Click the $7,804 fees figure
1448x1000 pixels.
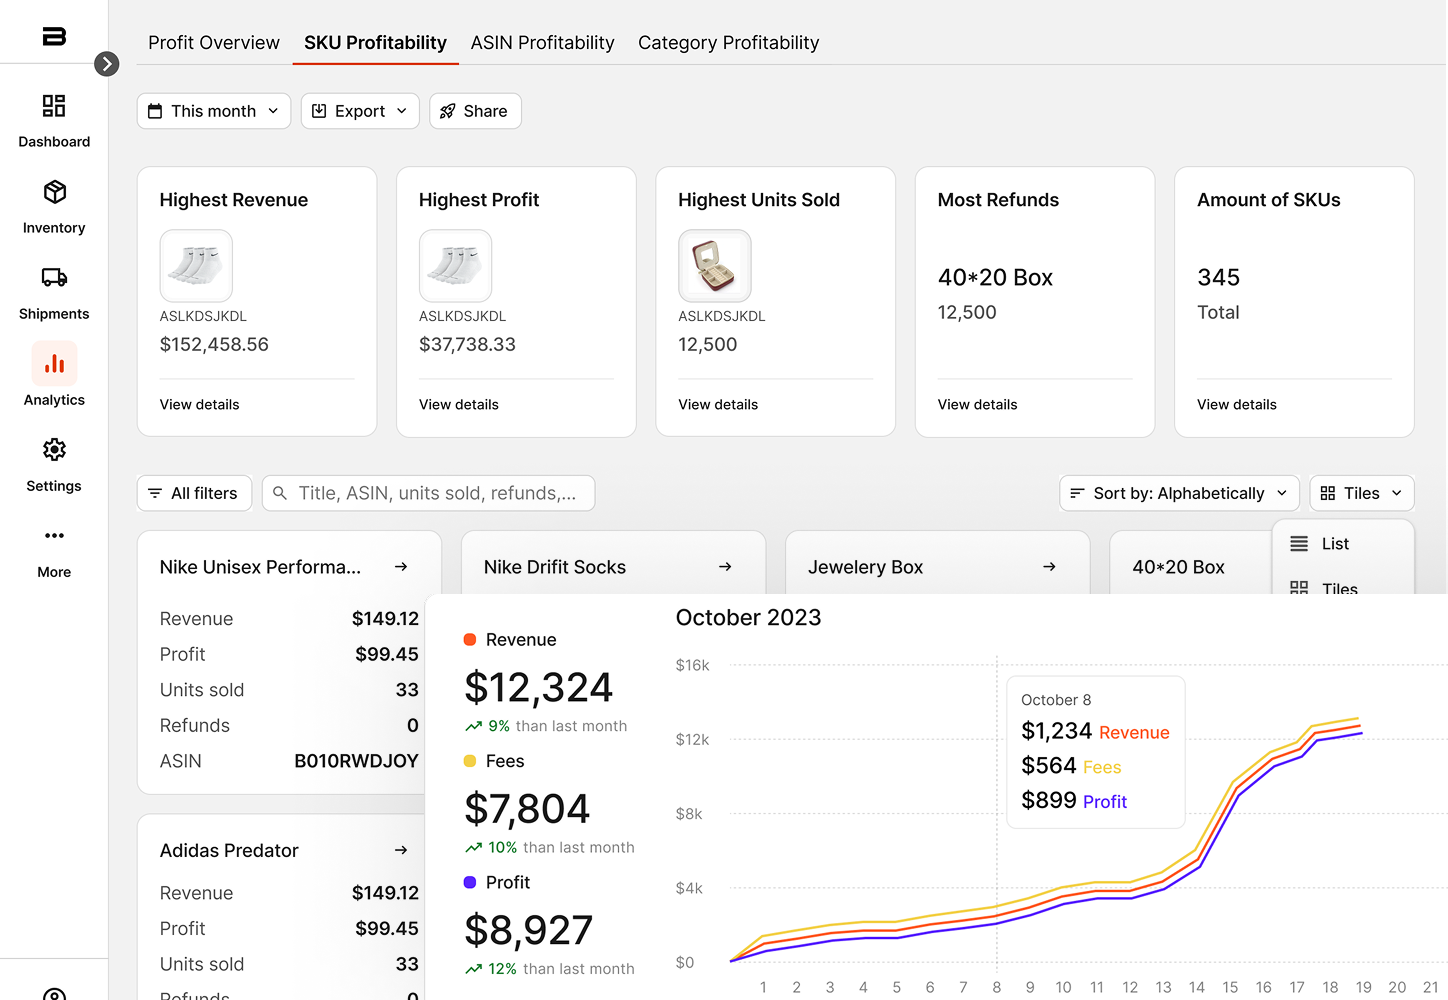point(527,809)
